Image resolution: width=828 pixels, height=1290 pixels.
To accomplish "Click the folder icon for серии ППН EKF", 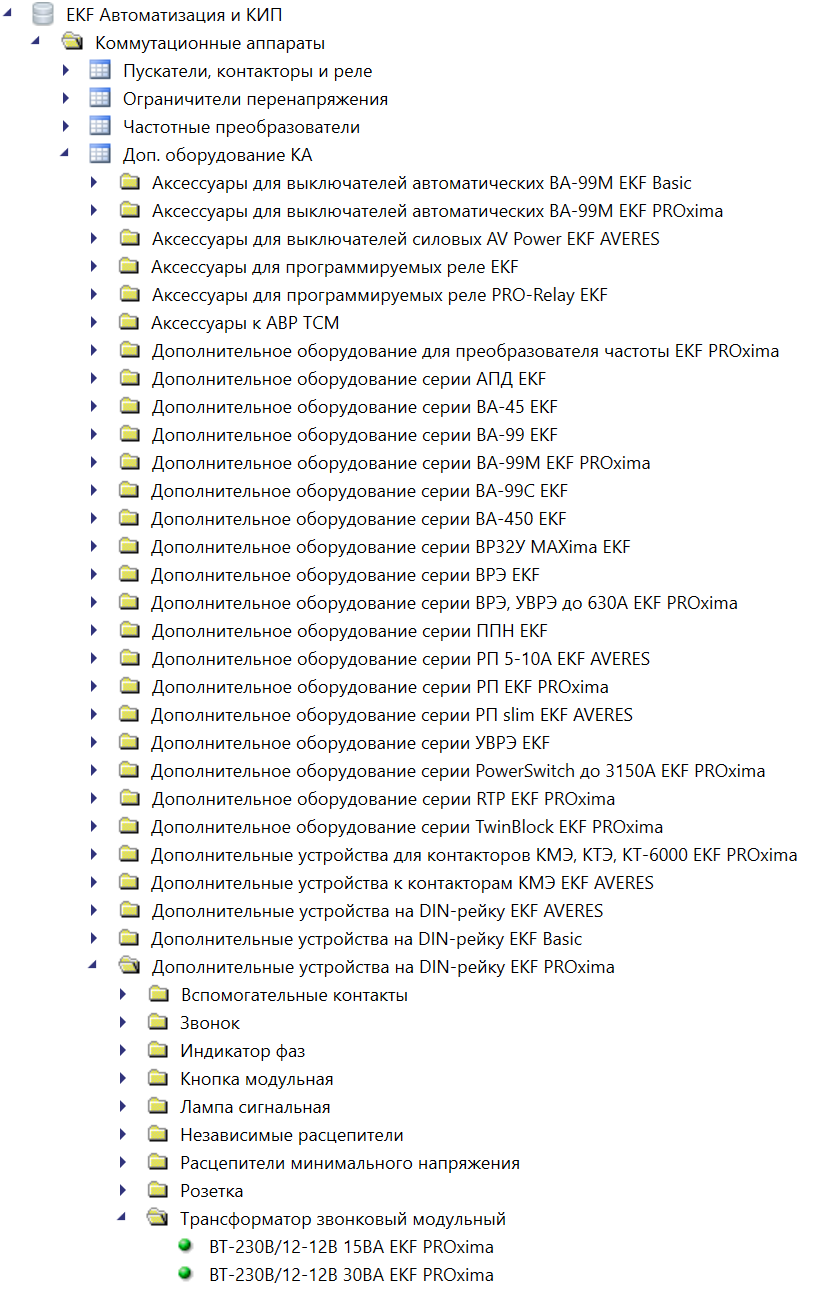I will click(128, 631).
